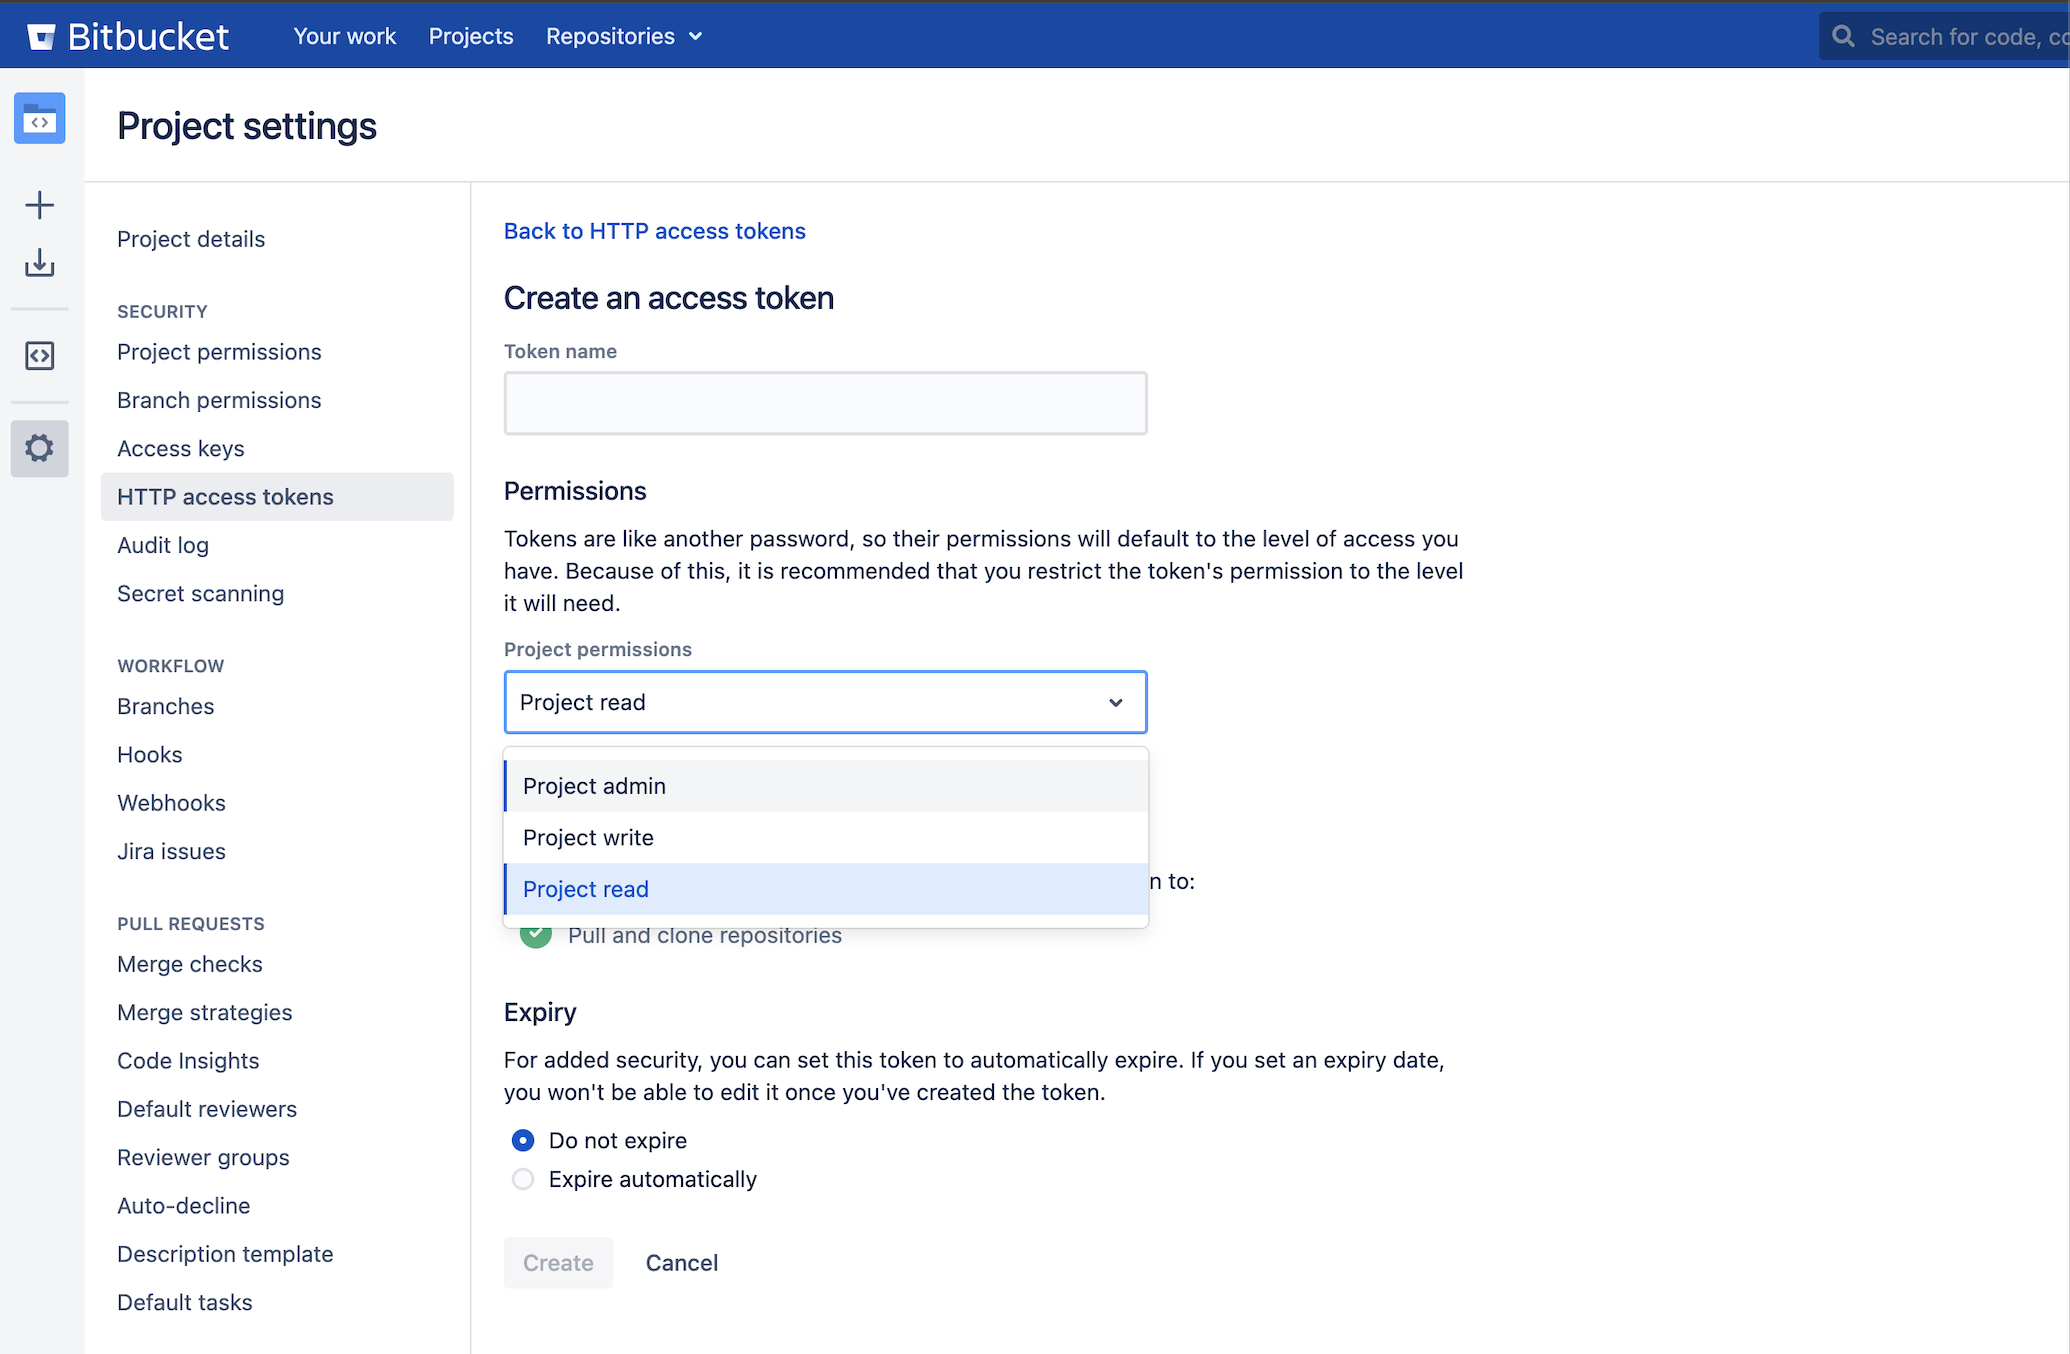Viewport: 2070px width, 1354px height.
Task: Go to Access keys settings page
Action: 181,449
